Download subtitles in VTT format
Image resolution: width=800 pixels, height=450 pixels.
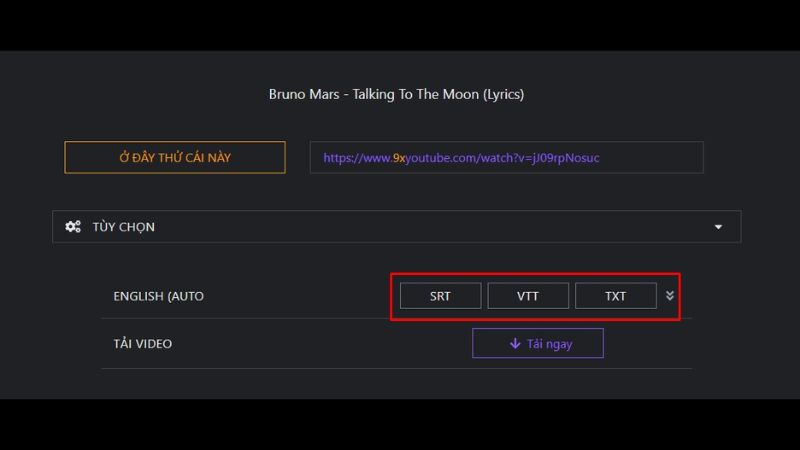click(x=528, y=296)
